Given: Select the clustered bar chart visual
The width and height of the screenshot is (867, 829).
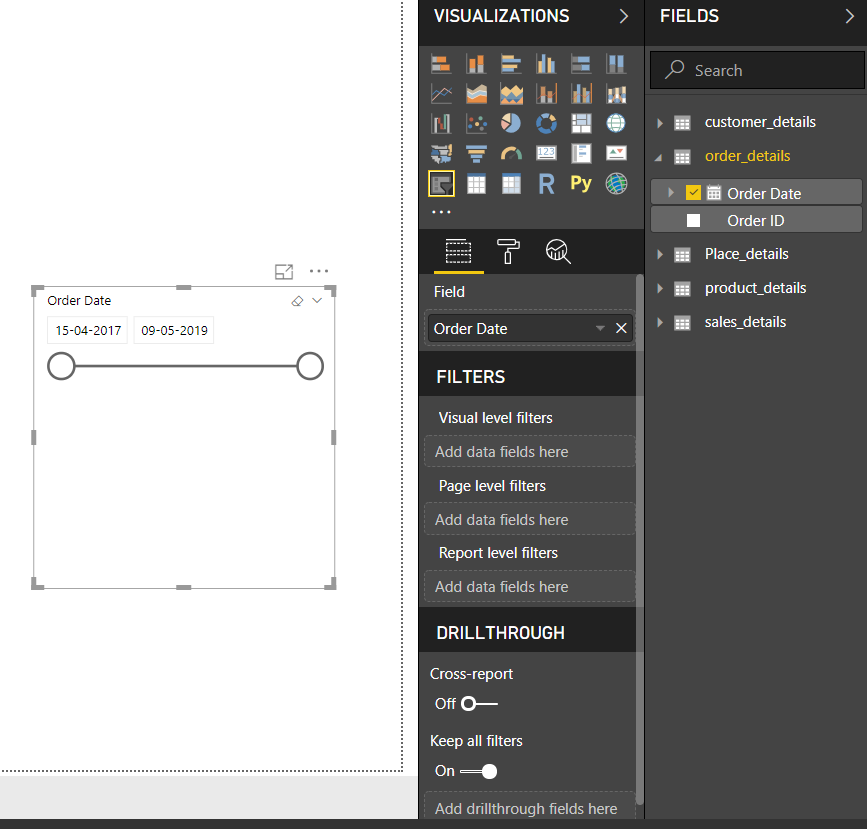Looking at the screenshot, I should click(x=511, y=64).
